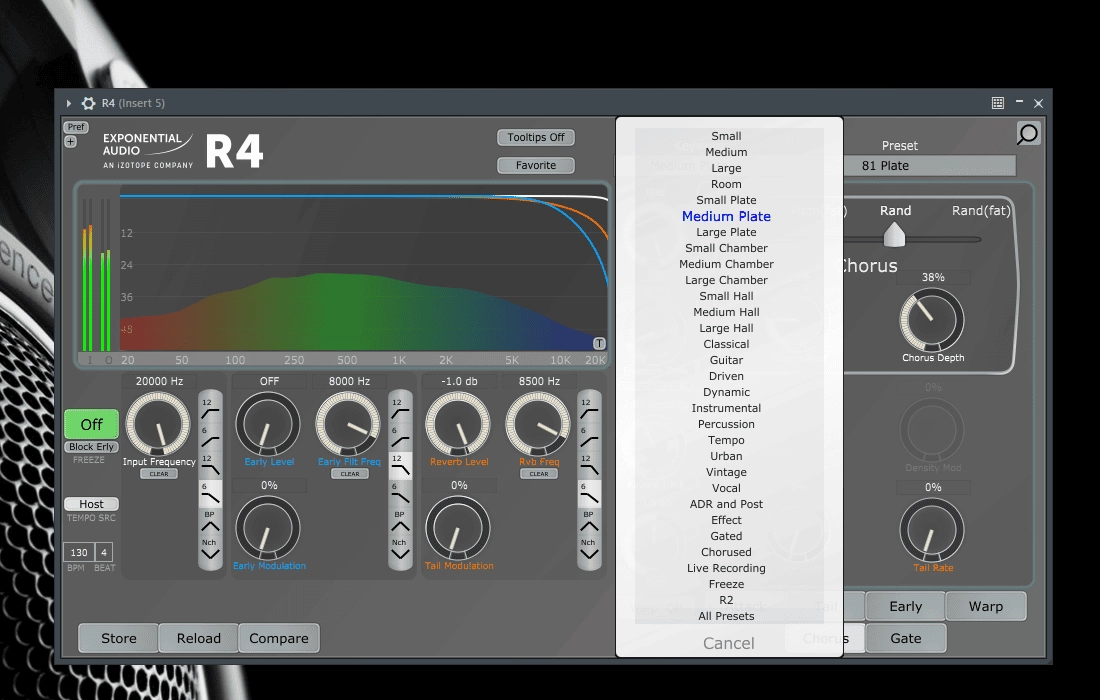
Task: Click the Input Frequency knob
Action: (158, 424)
